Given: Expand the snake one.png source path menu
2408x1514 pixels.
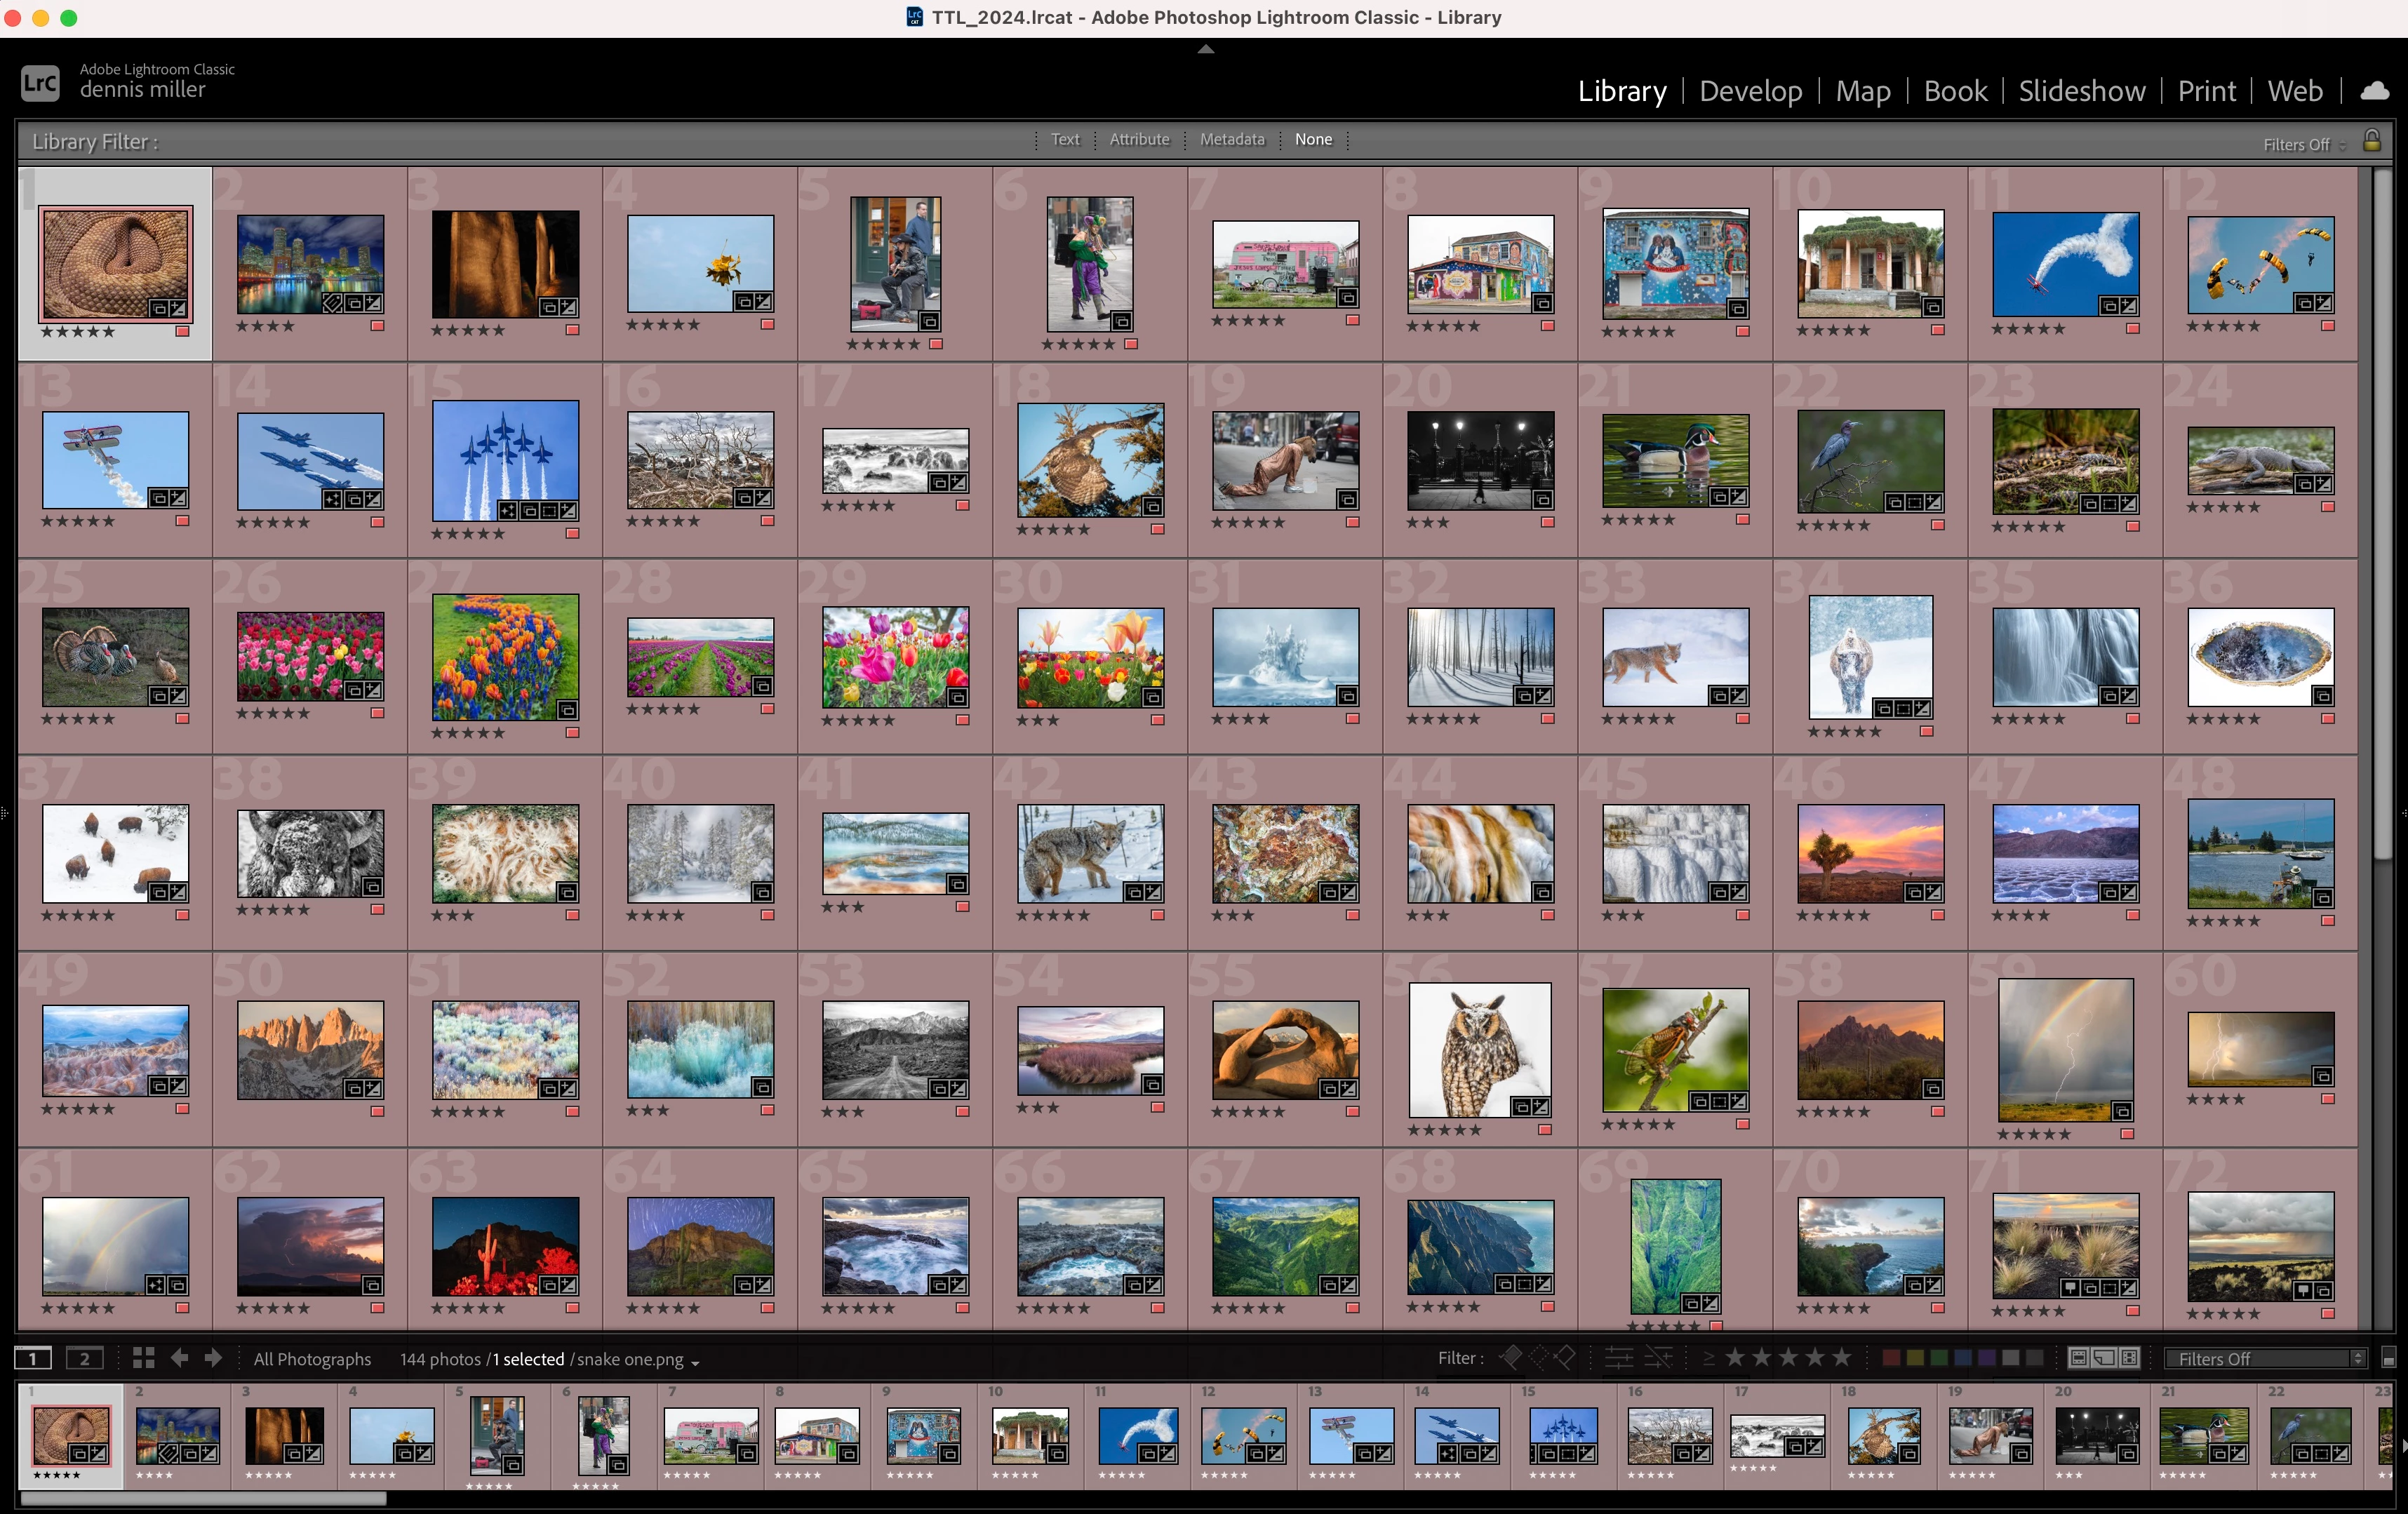Looking at the screenshot, I should click(694, 1361).
